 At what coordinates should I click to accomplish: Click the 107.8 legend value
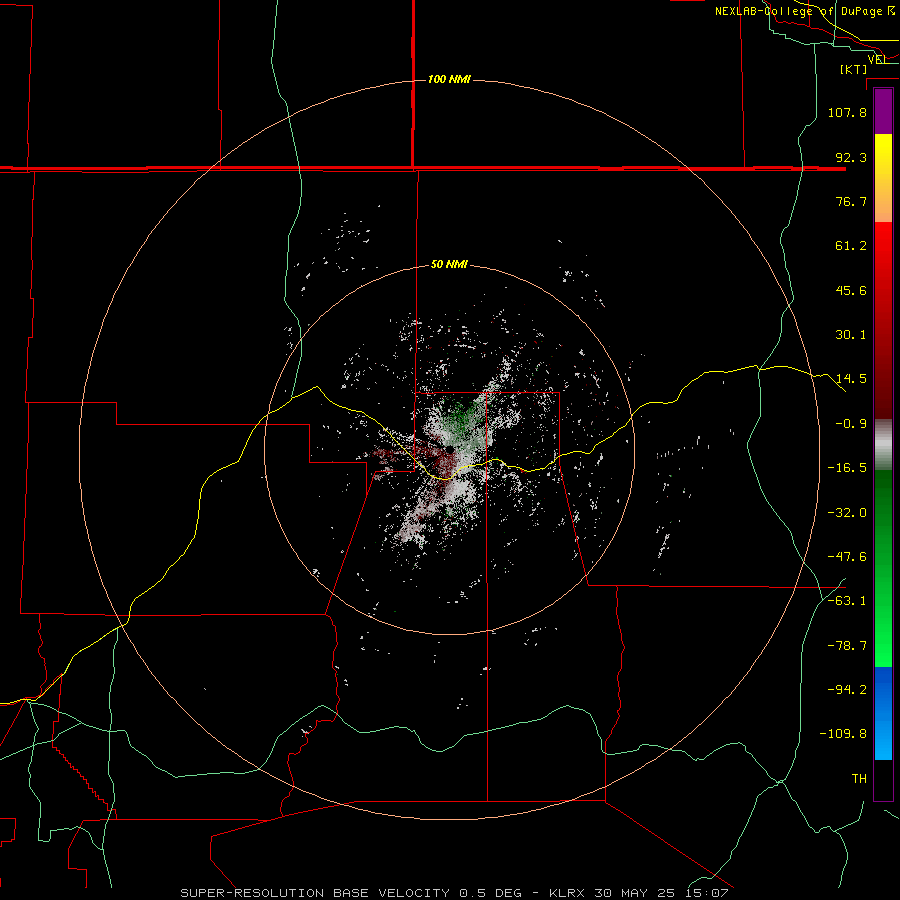(847, 112)
